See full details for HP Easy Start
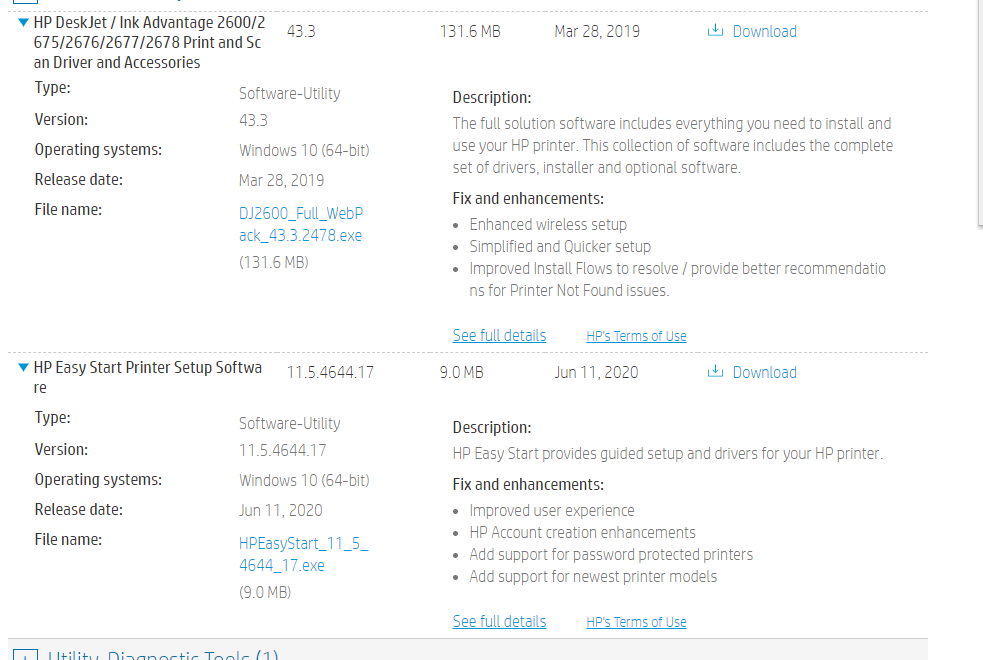This screenshot has width=983, height=660. [x=499, y=621]
